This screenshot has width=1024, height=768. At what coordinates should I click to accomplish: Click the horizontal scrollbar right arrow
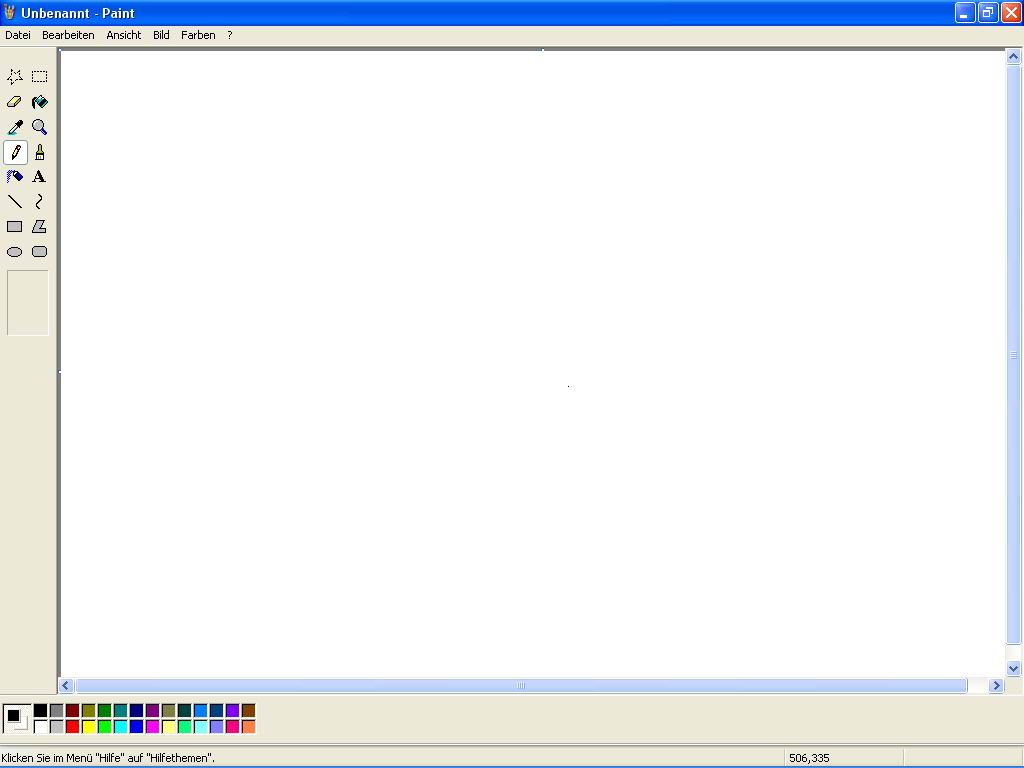pos(996,686)
